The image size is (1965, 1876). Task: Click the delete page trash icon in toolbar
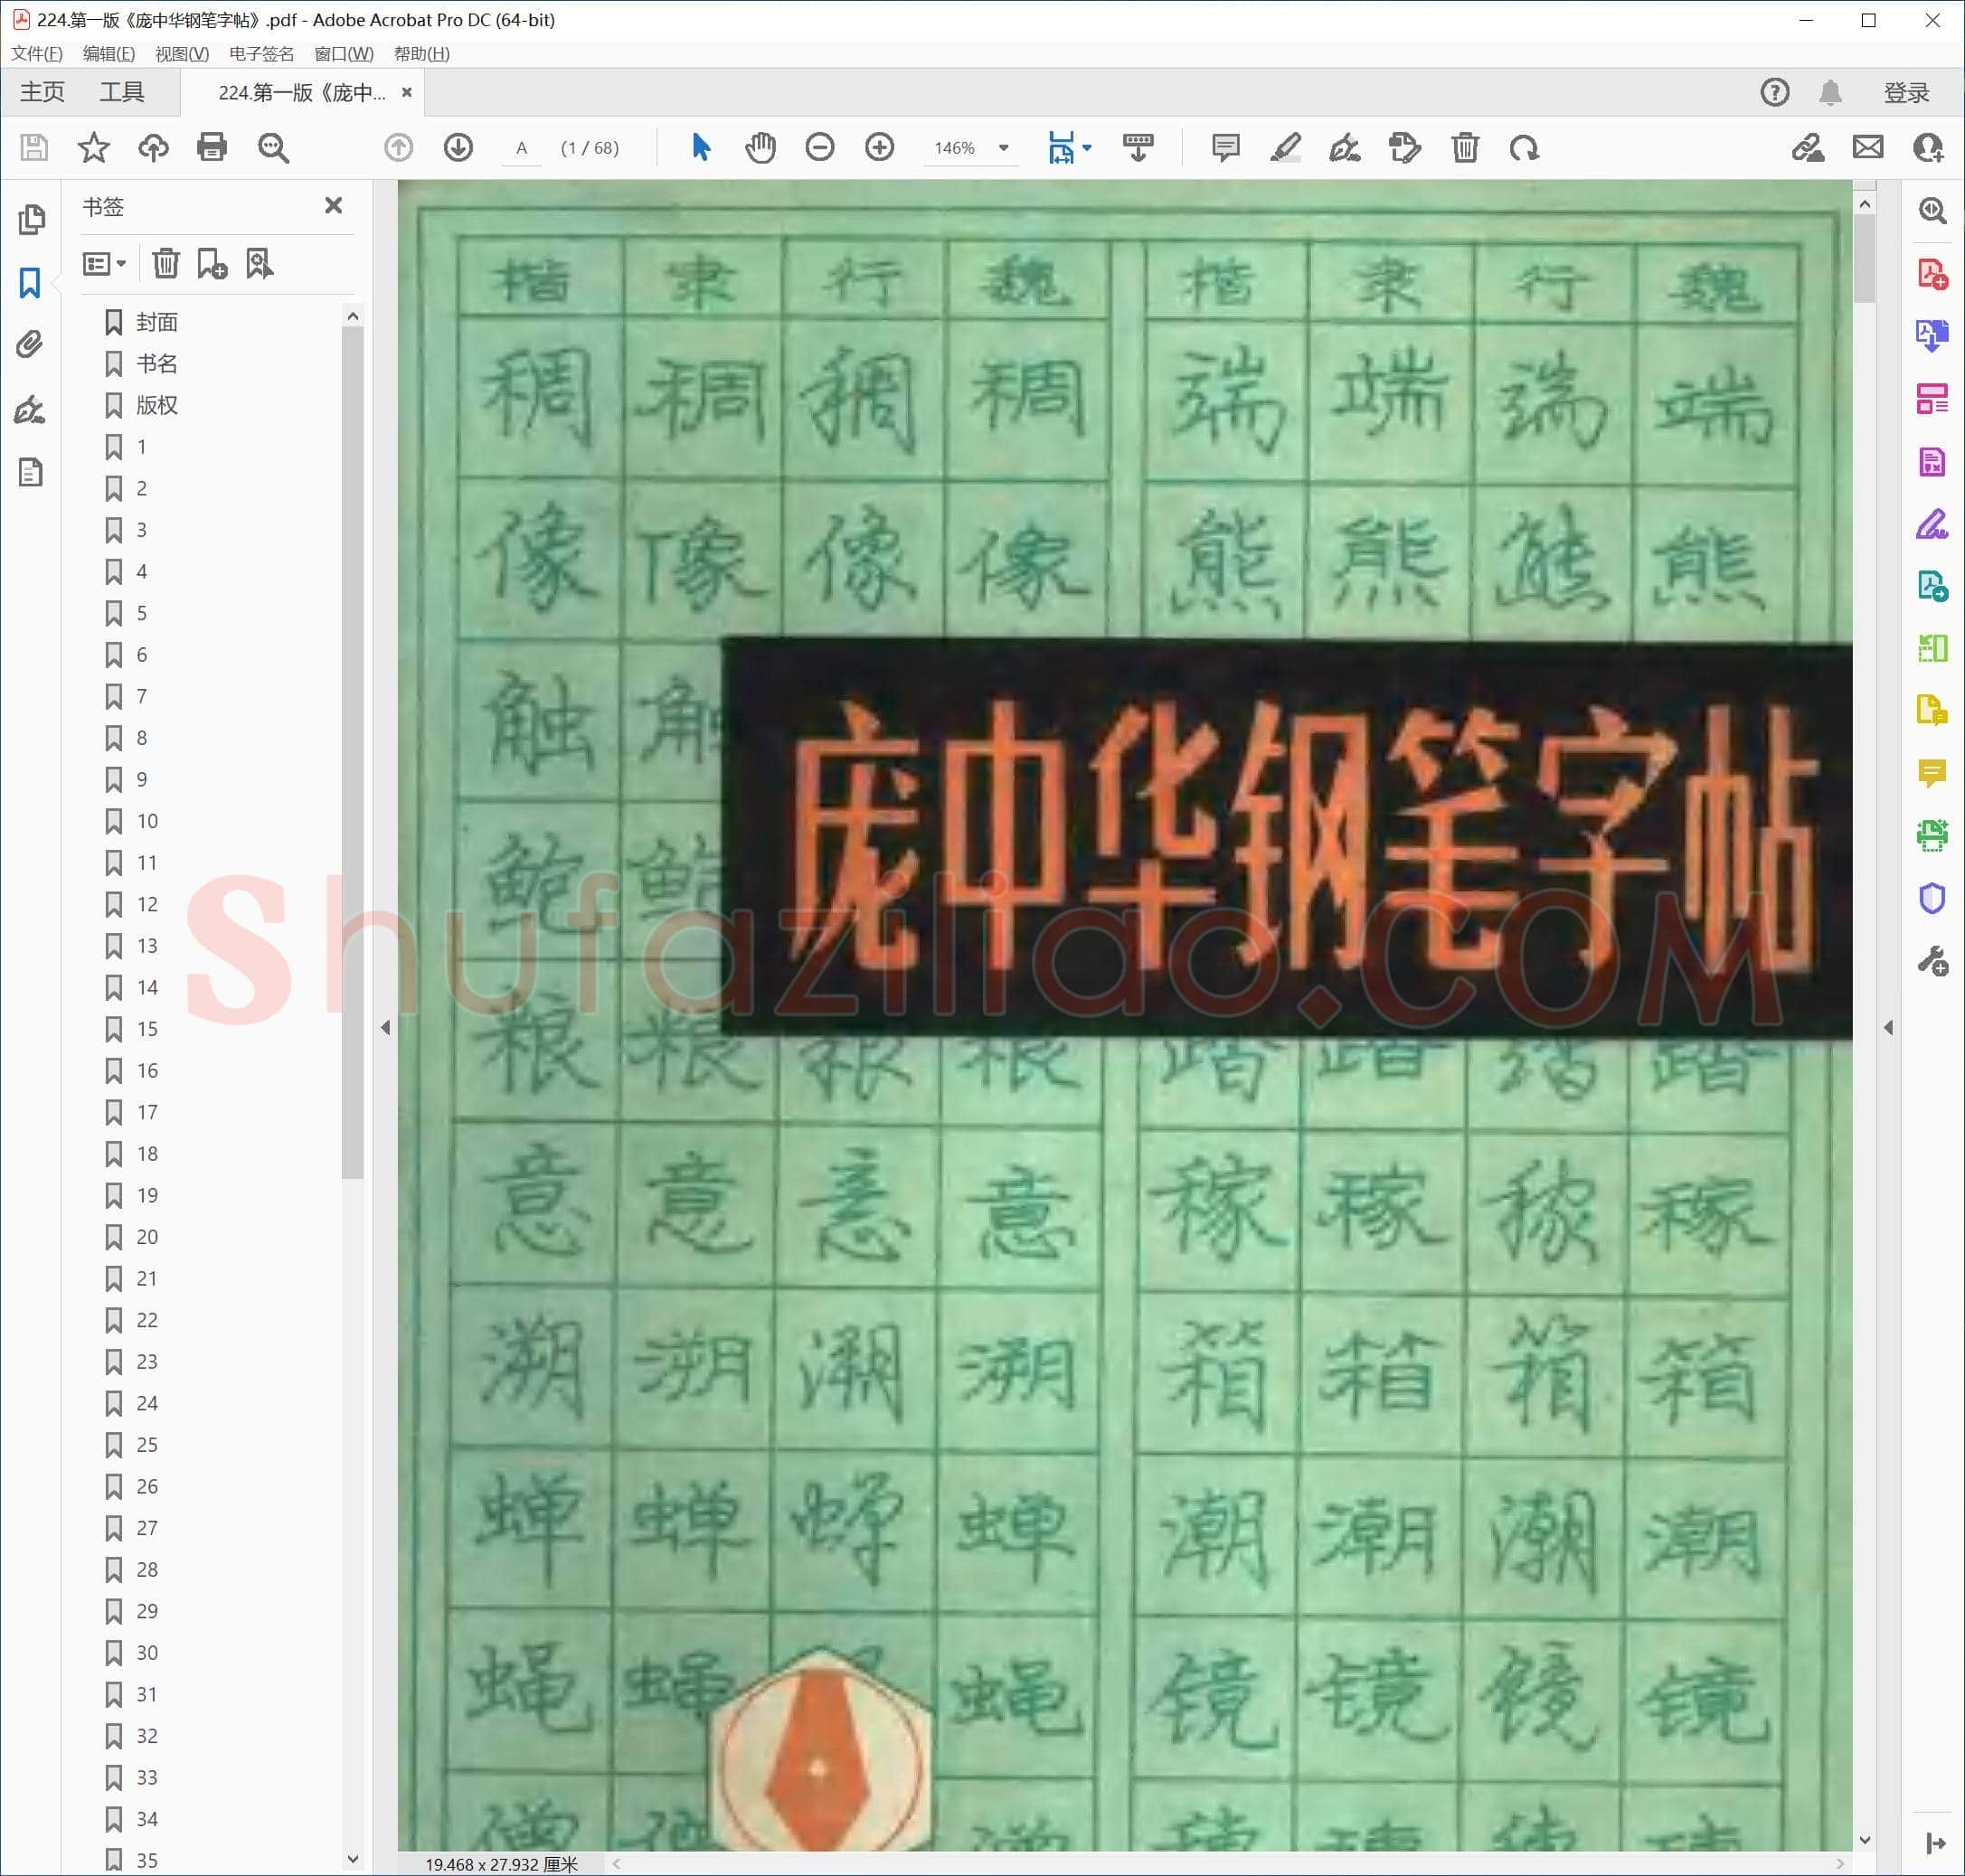[1465, 148]
